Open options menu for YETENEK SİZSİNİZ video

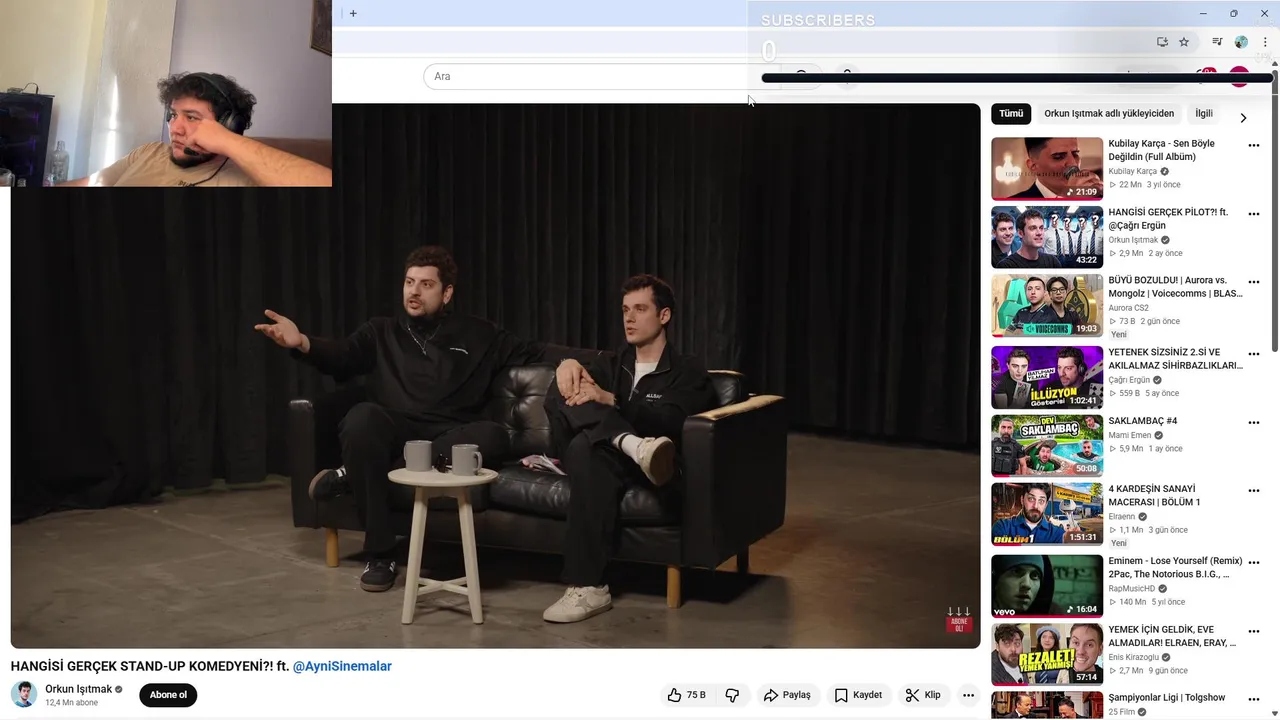pyautogui.click(x=1254, y=355)
